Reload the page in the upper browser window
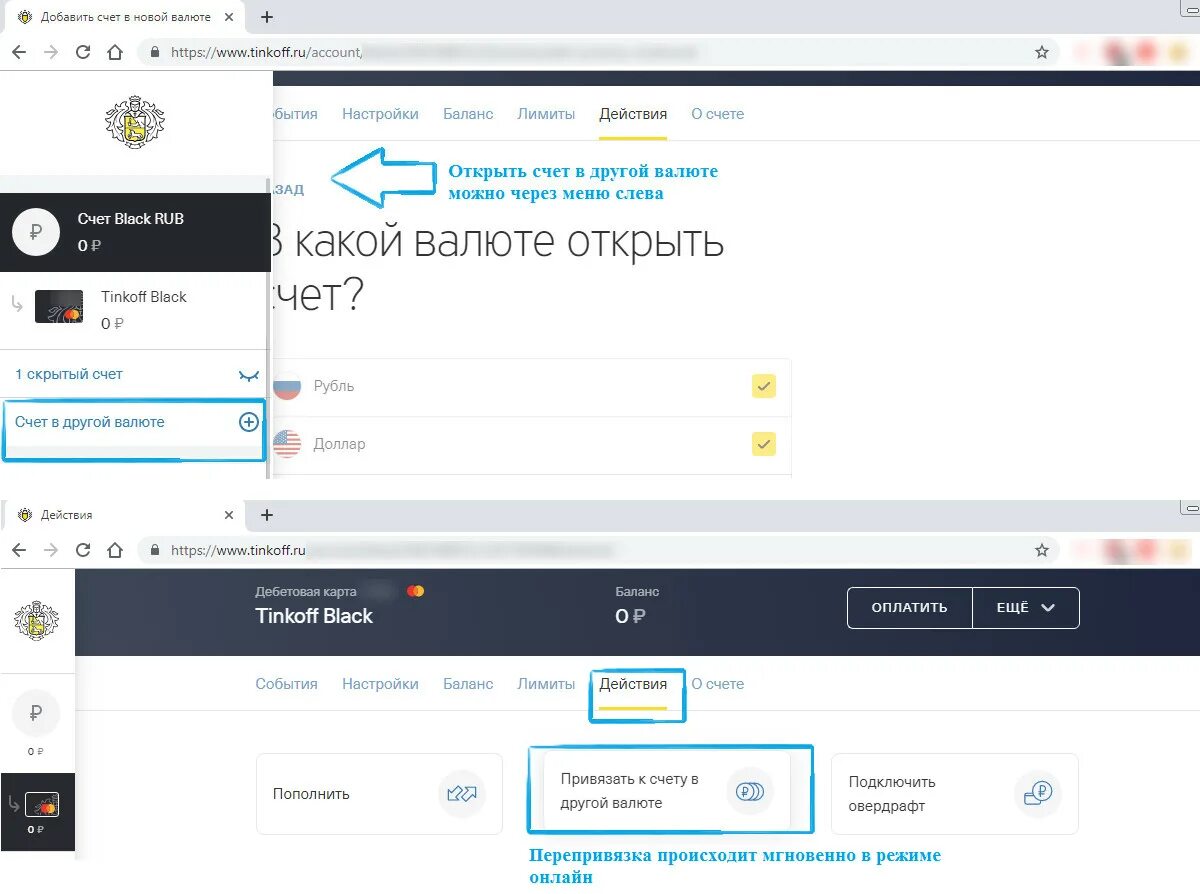1200x894 pixels. pos(83,52)
